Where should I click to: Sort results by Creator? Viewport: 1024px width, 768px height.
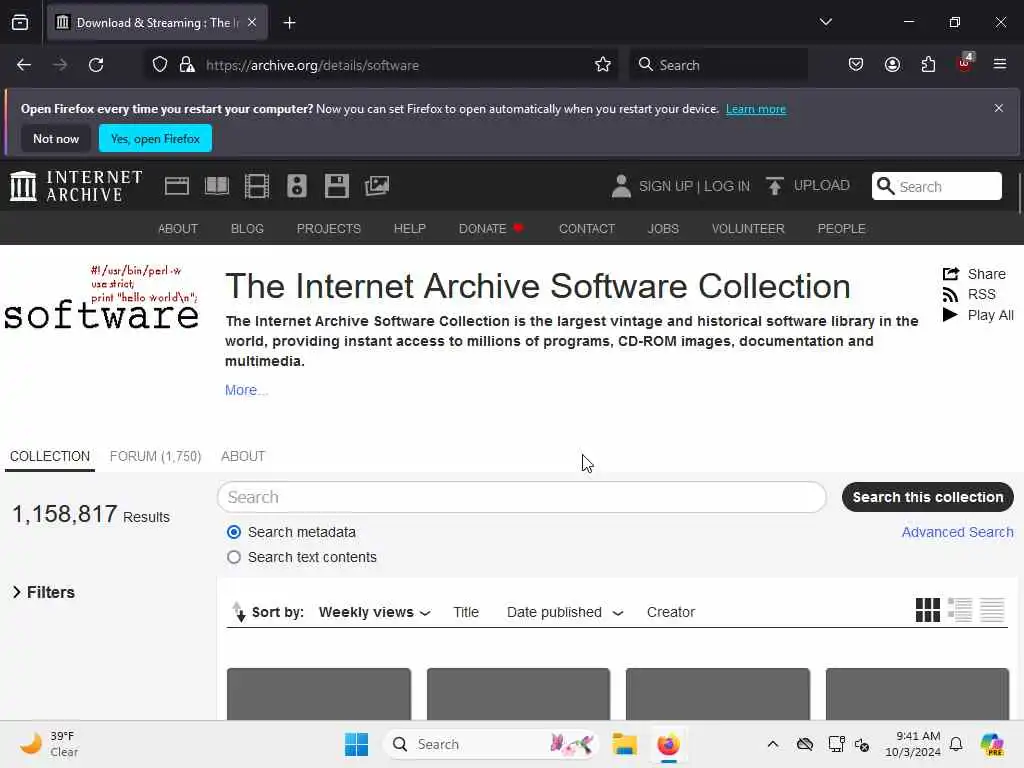tap(671, 613)
